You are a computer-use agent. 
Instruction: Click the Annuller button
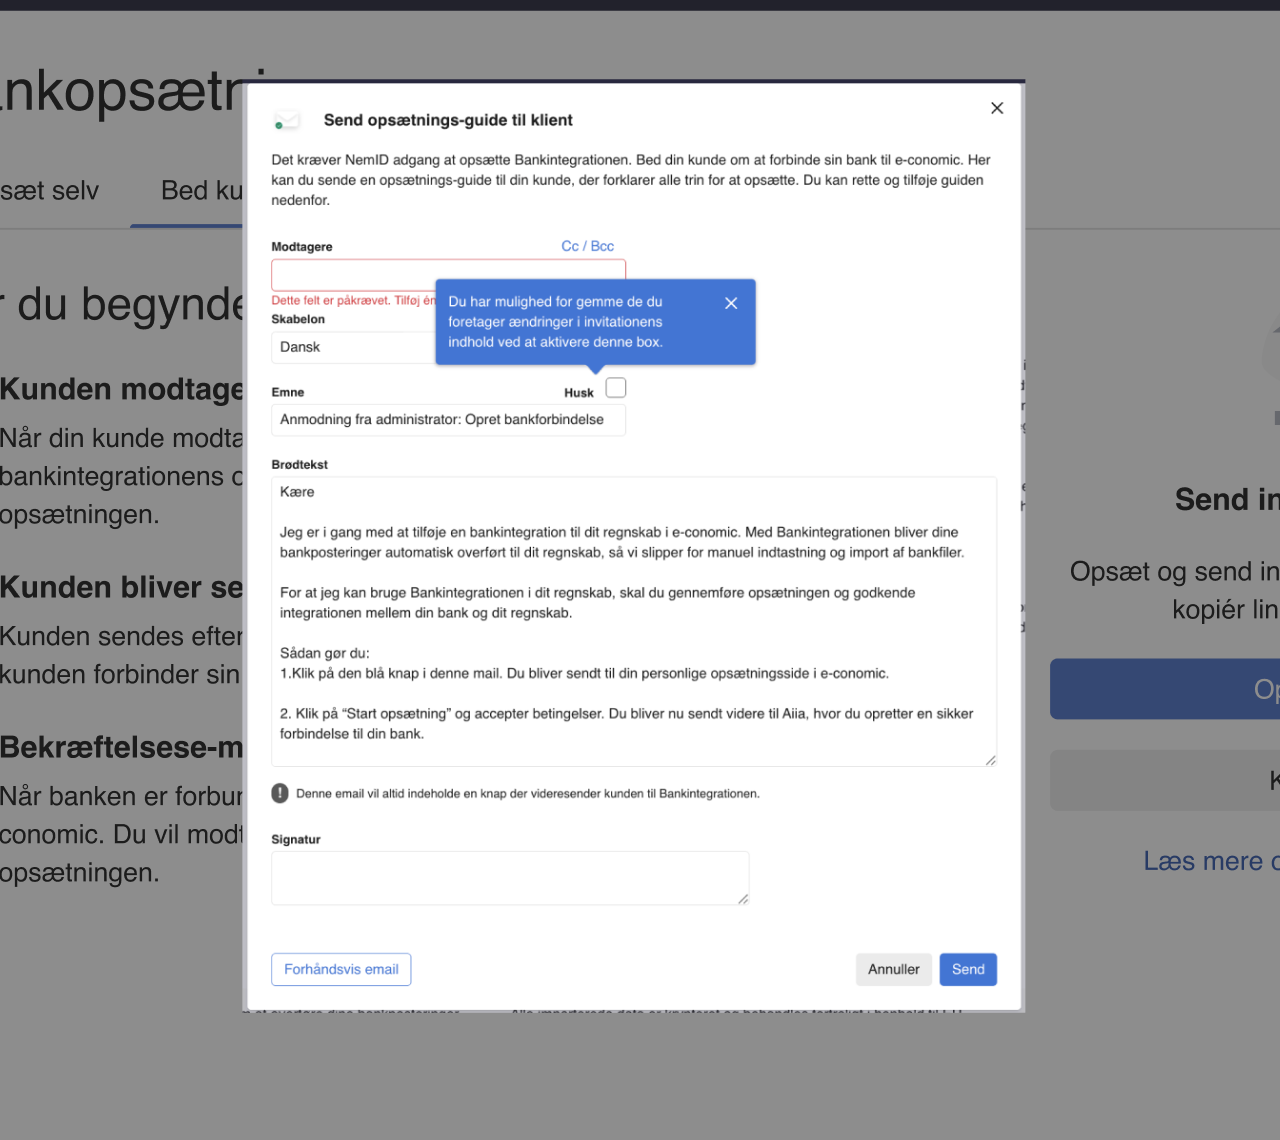[893, 969]
